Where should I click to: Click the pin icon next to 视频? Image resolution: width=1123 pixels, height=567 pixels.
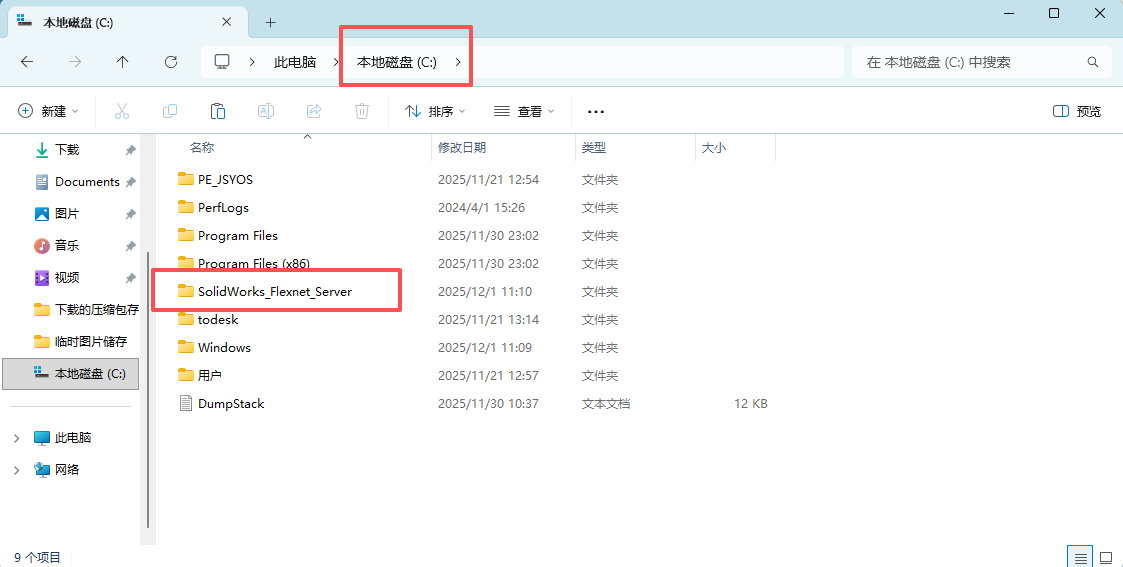(130, 278)
